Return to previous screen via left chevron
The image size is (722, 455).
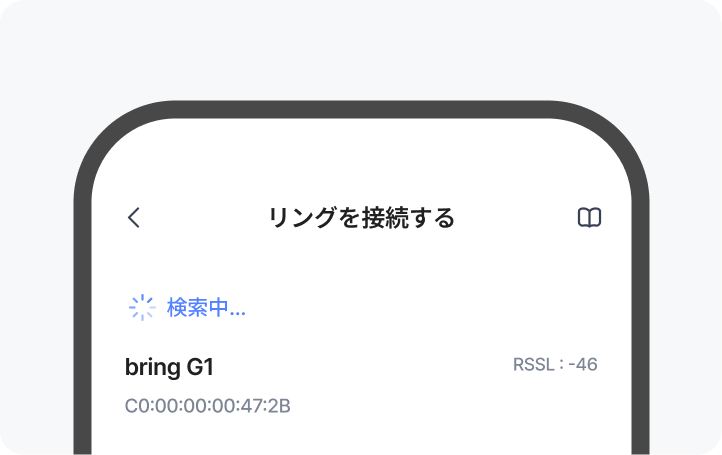click(x=134, y=218)
